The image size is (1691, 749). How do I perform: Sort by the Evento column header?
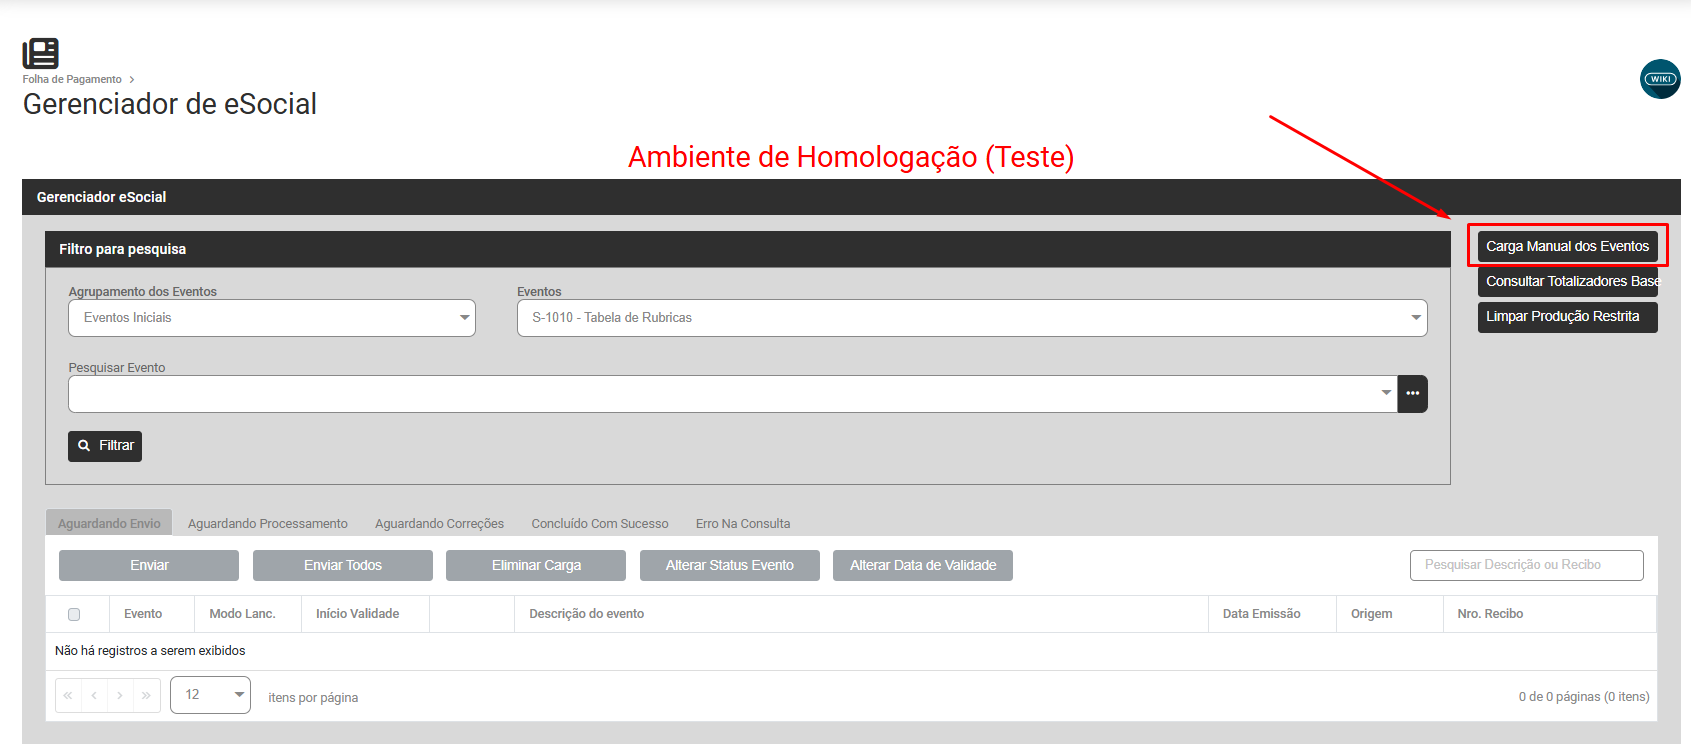point(143,614)
